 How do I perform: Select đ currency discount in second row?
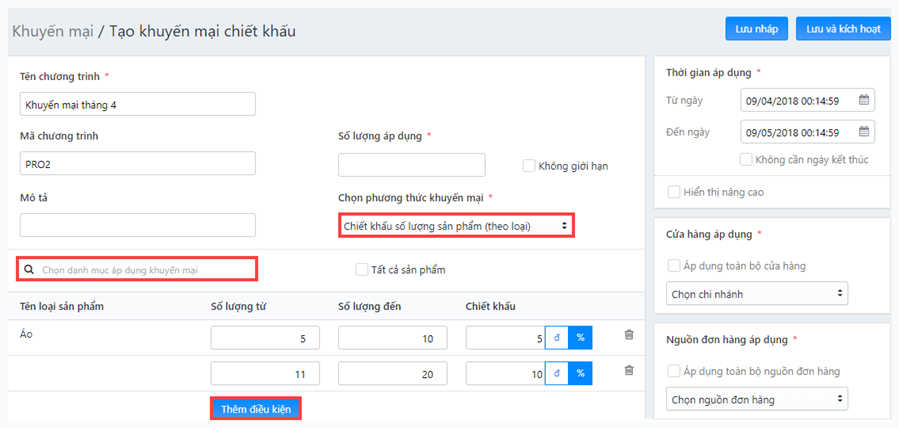556,373
